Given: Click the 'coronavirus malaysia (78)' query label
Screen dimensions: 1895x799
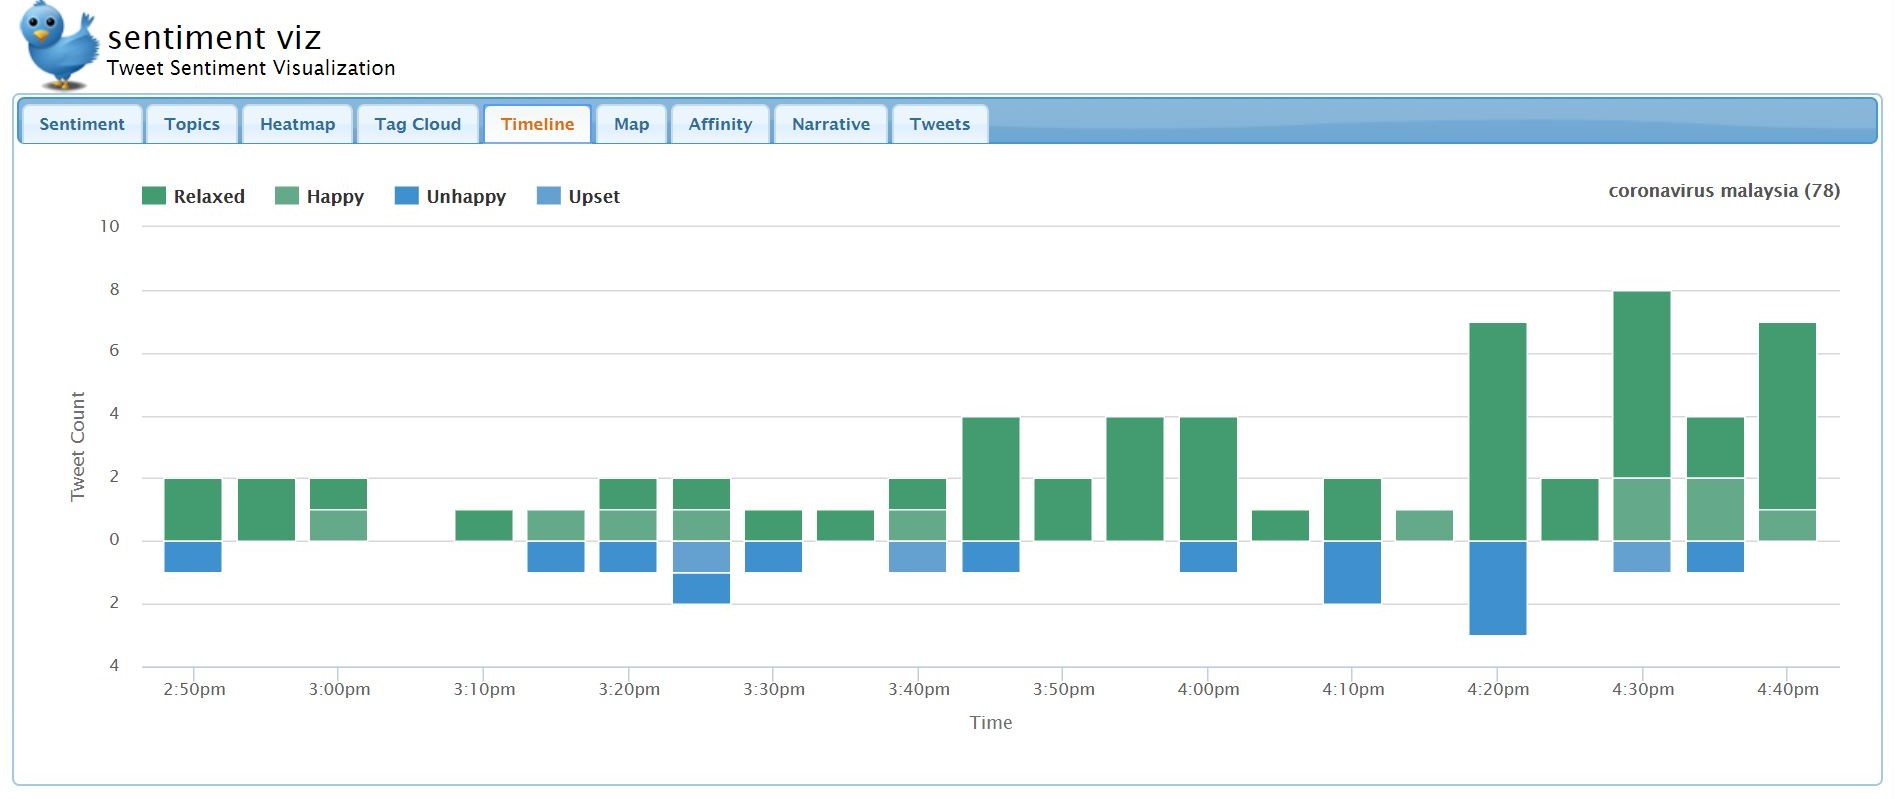Looking at the screenshot, I should point(1724,191).
